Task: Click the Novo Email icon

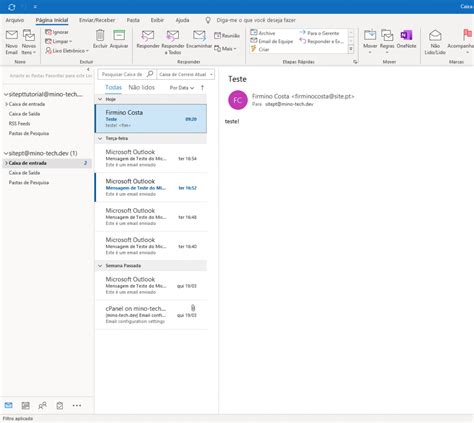Action: click(12, 35)
